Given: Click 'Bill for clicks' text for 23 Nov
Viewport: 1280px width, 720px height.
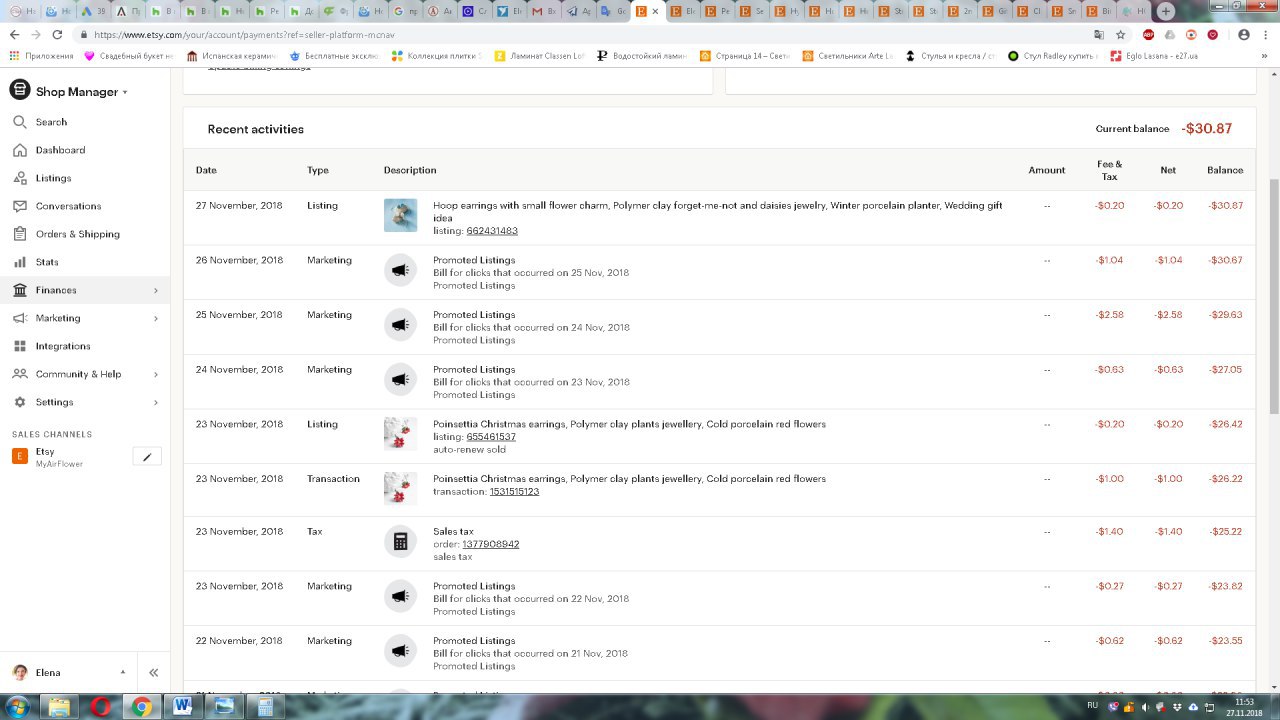Looking at the screenshot, I should tap(531, 382).
